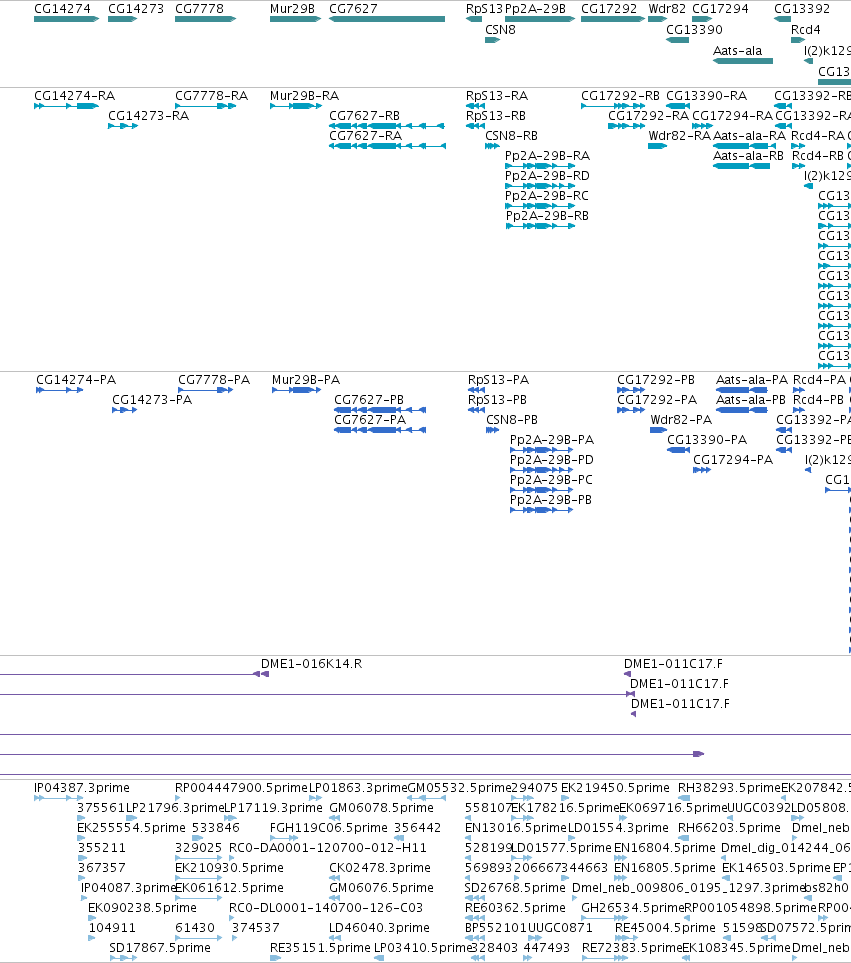Image resolution: width=851 pixels, height=963 pixels.
Task: Click the CG7627-RB transcript label
Action: coord(364,115)
